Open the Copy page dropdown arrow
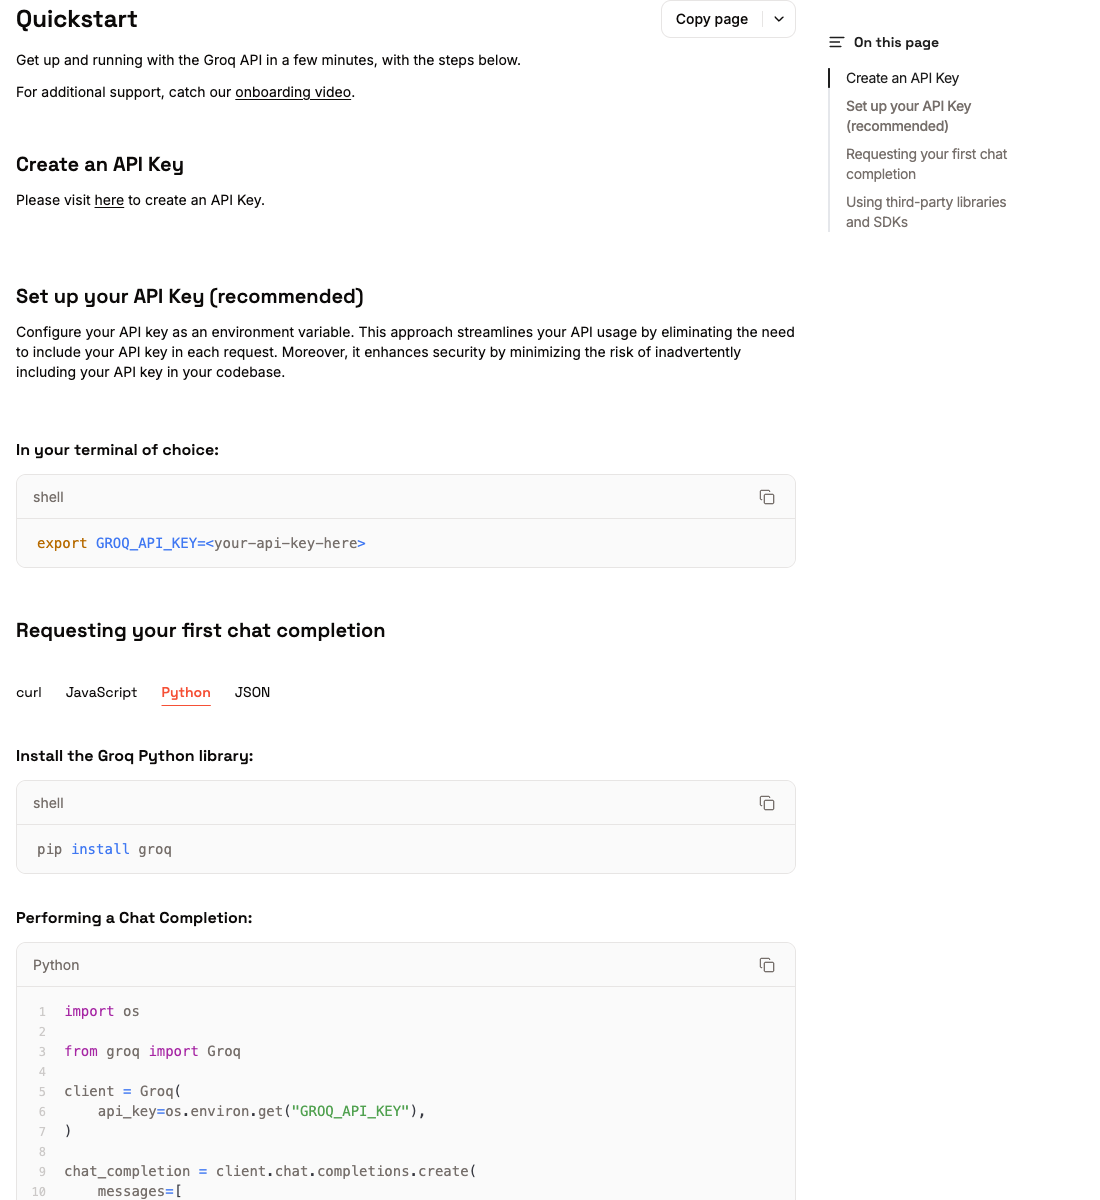Screen dimensions: 1100x1200 click(779, 19)
